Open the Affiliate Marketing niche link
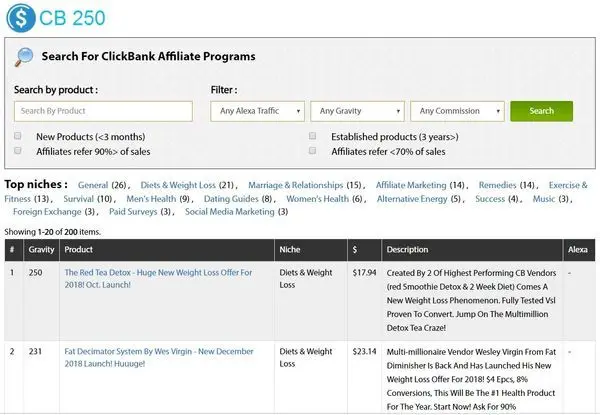Image resolution: width=600 pixels, height=415 pixels. 411,185
